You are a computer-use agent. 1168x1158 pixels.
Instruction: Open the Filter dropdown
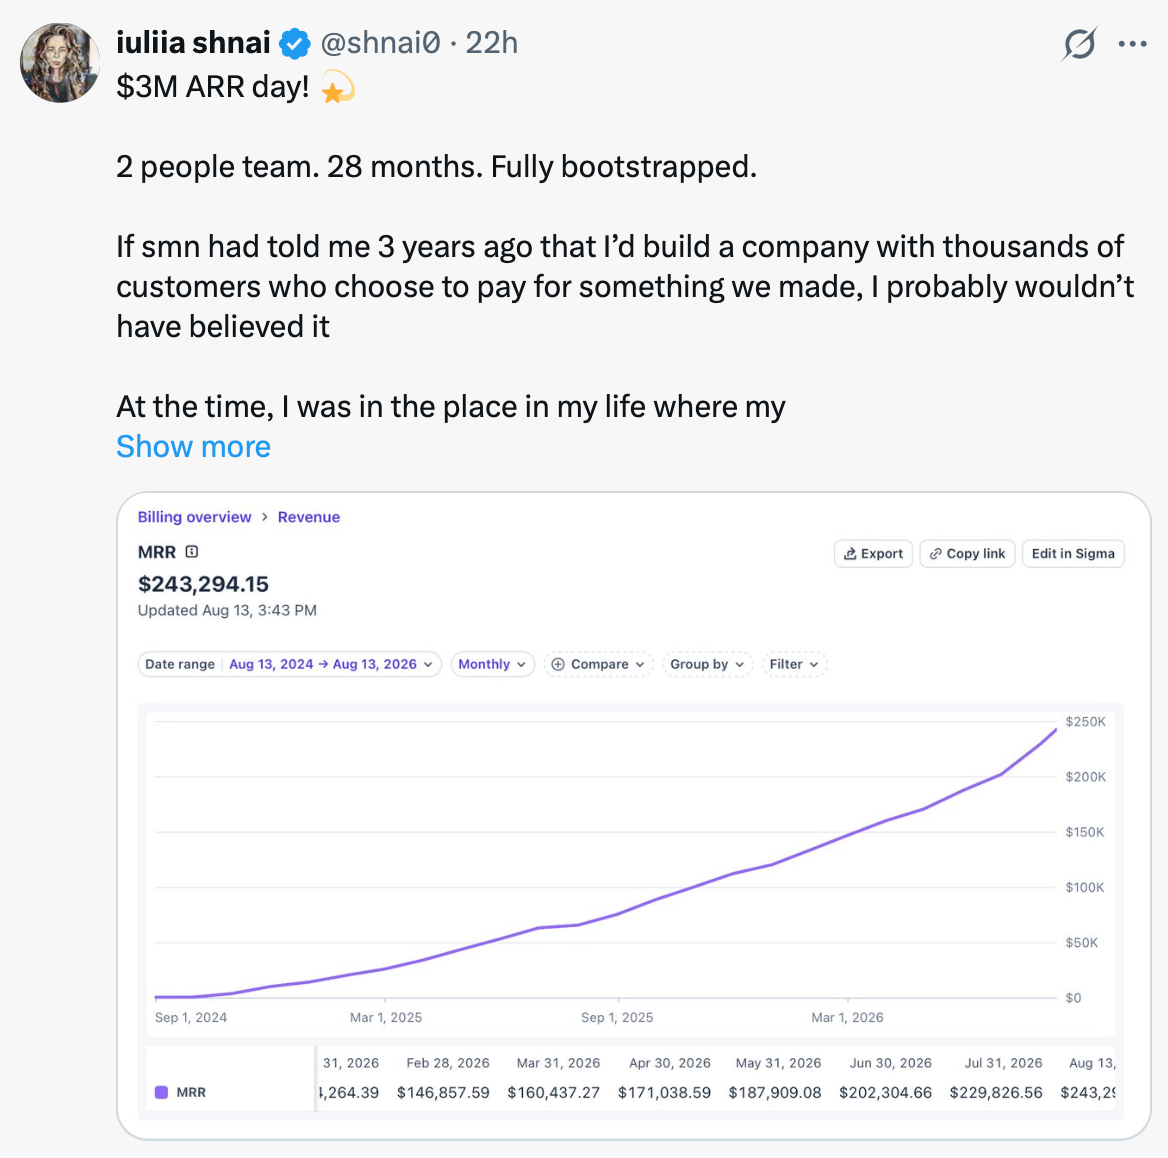coord(794,664)
